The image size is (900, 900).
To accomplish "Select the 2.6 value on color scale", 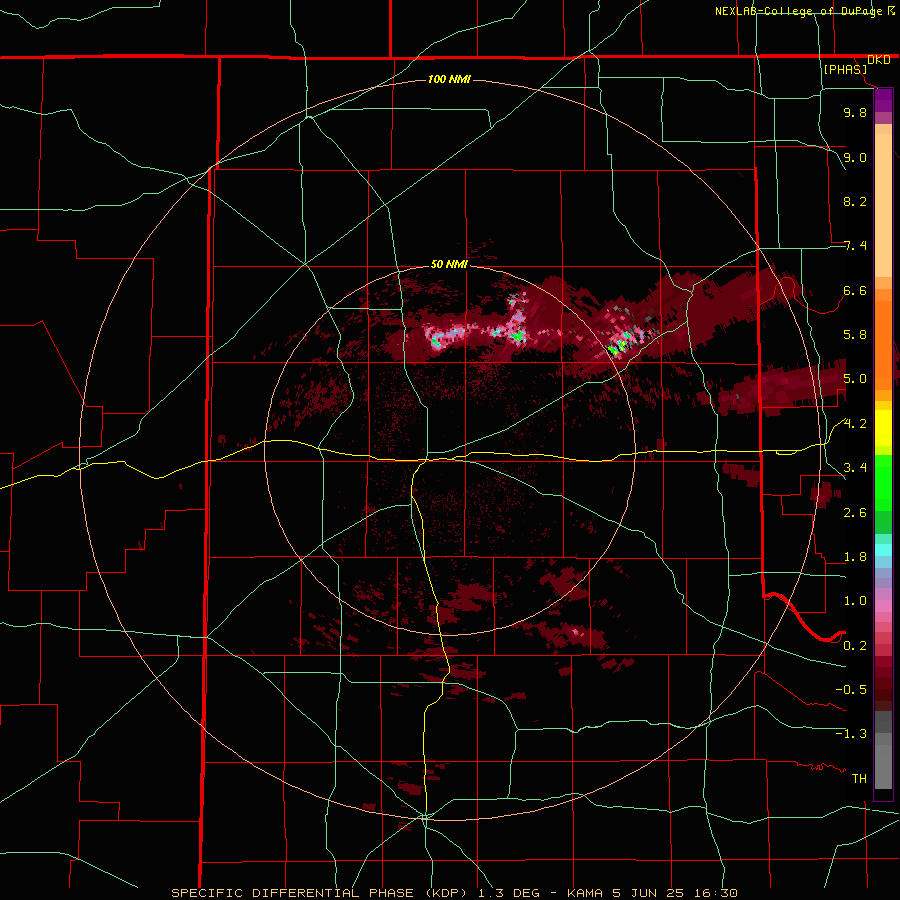I will pos(855,513).
